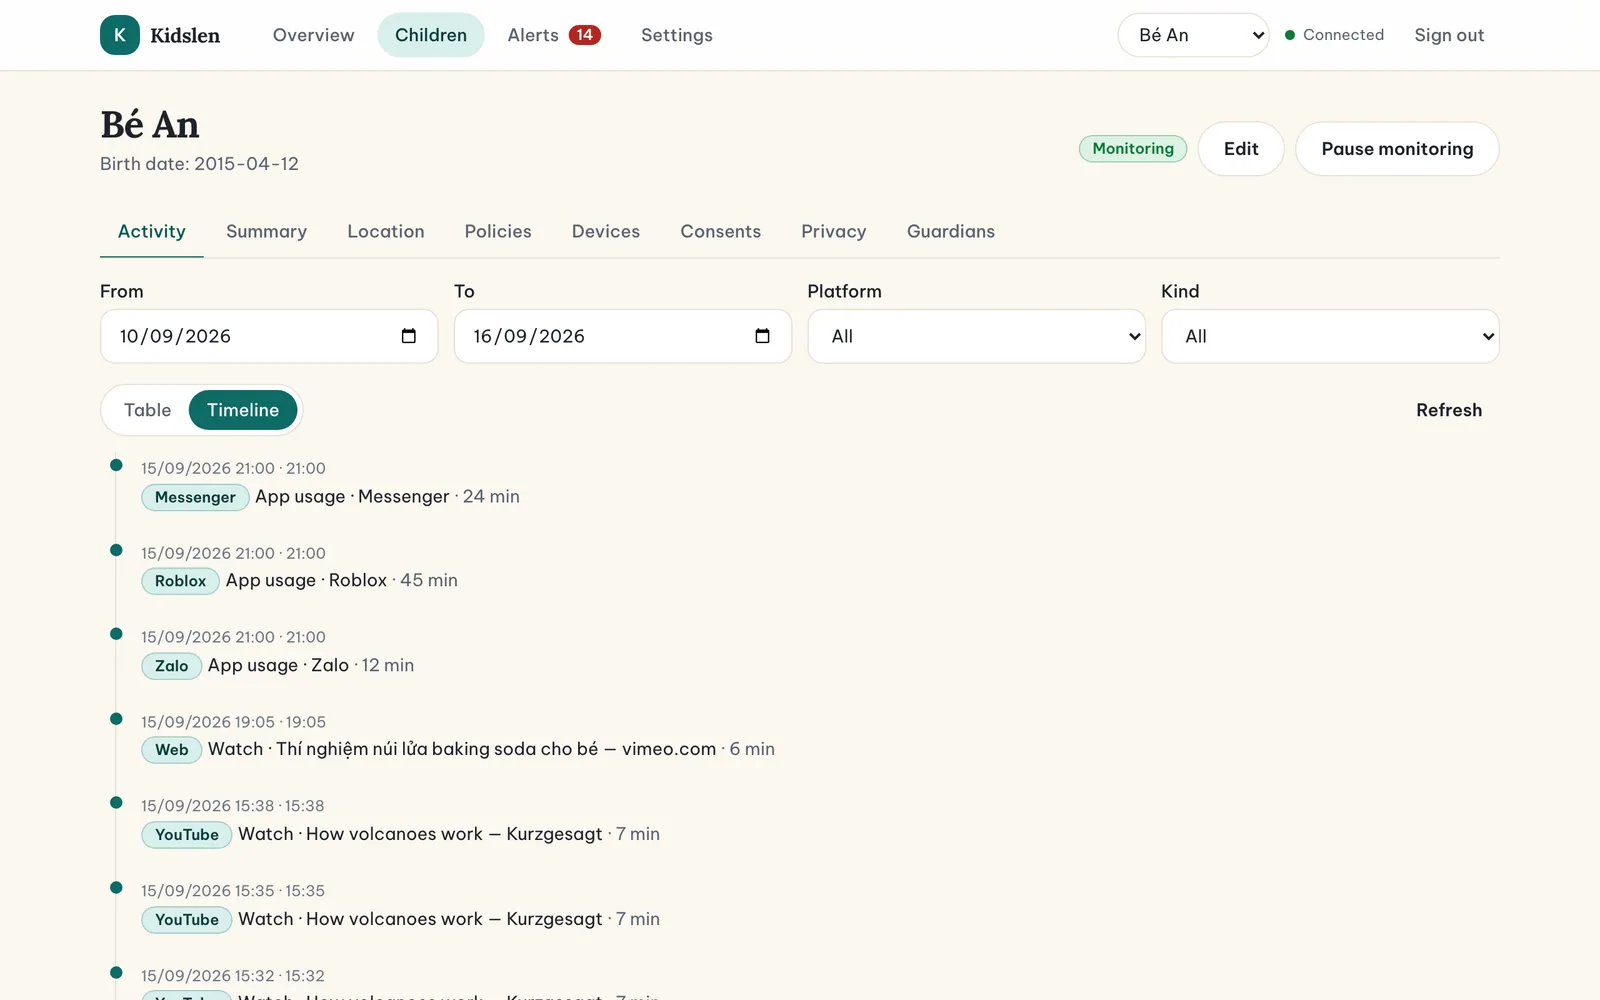Open the Devices tab

click(x=606, y=231)
